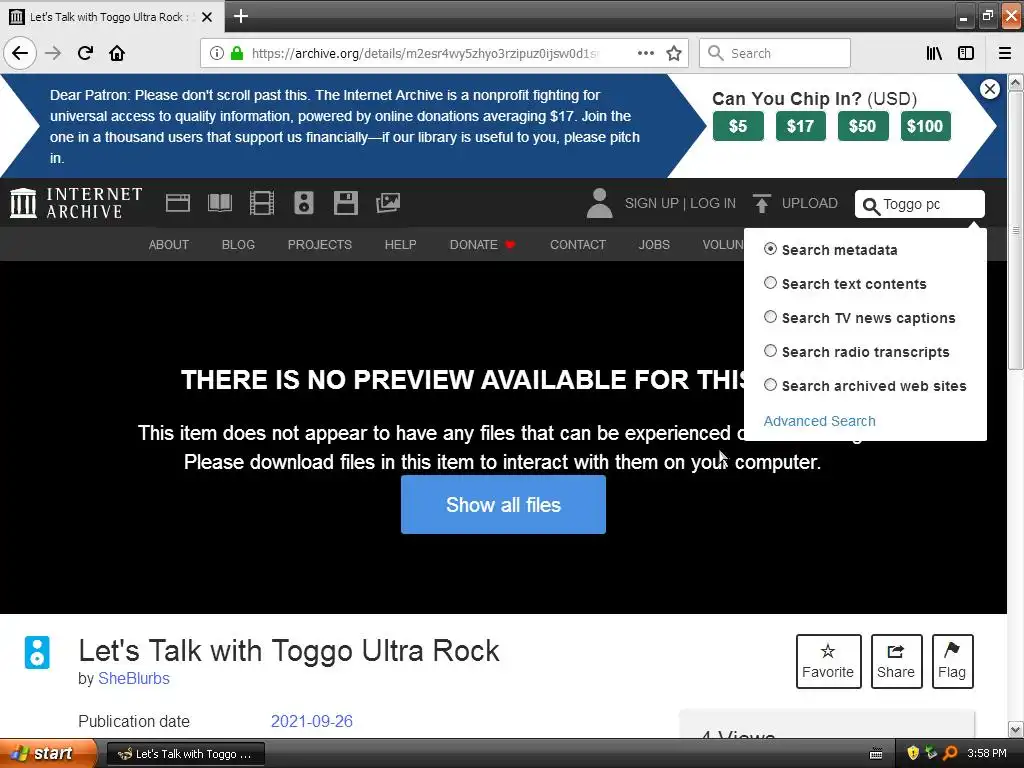
Task: Open page actions three-dots menu
Action: [645, 53]
